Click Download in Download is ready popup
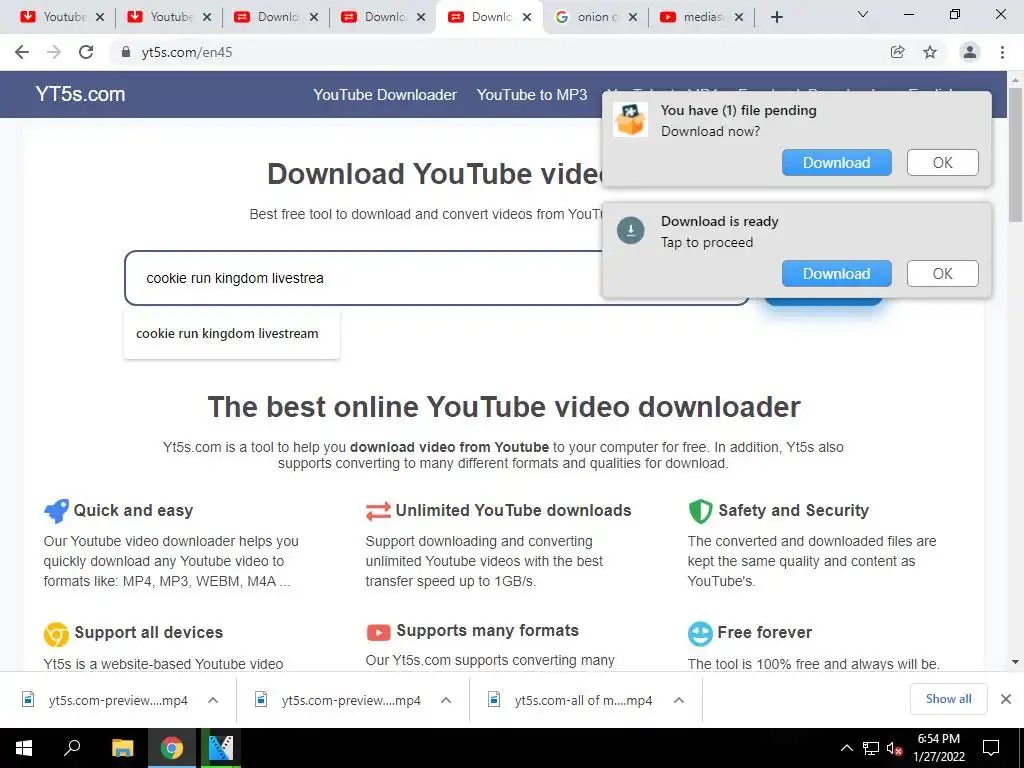 [837, 274]
